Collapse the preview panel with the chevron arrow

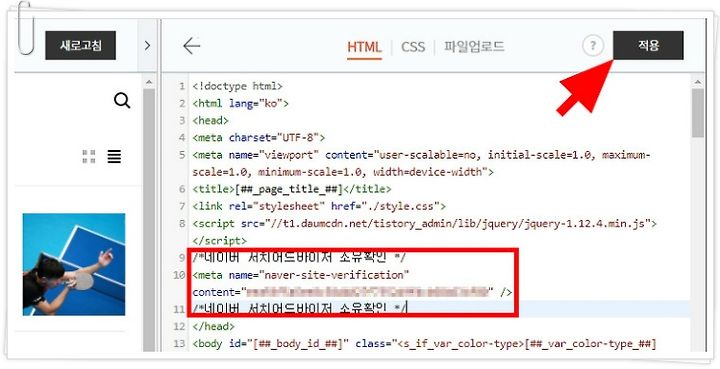[x=147, y=45]
